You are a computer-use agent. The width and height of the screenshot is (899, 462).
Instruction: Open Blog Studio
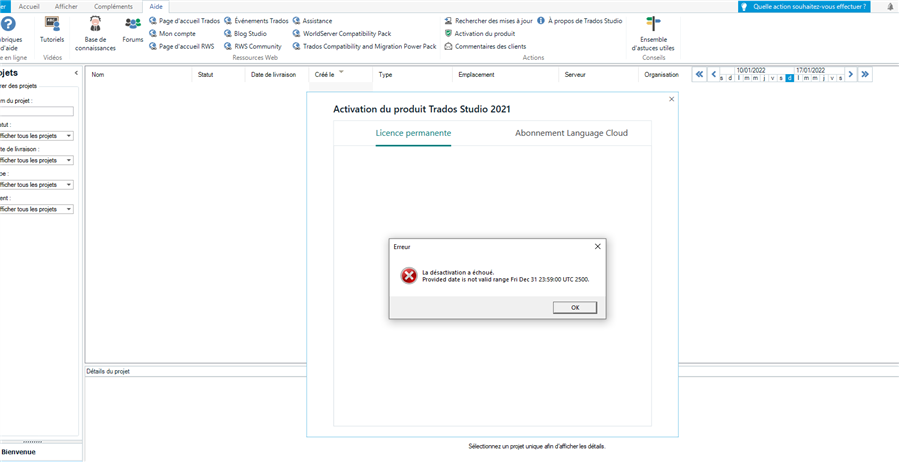point(245,34)
